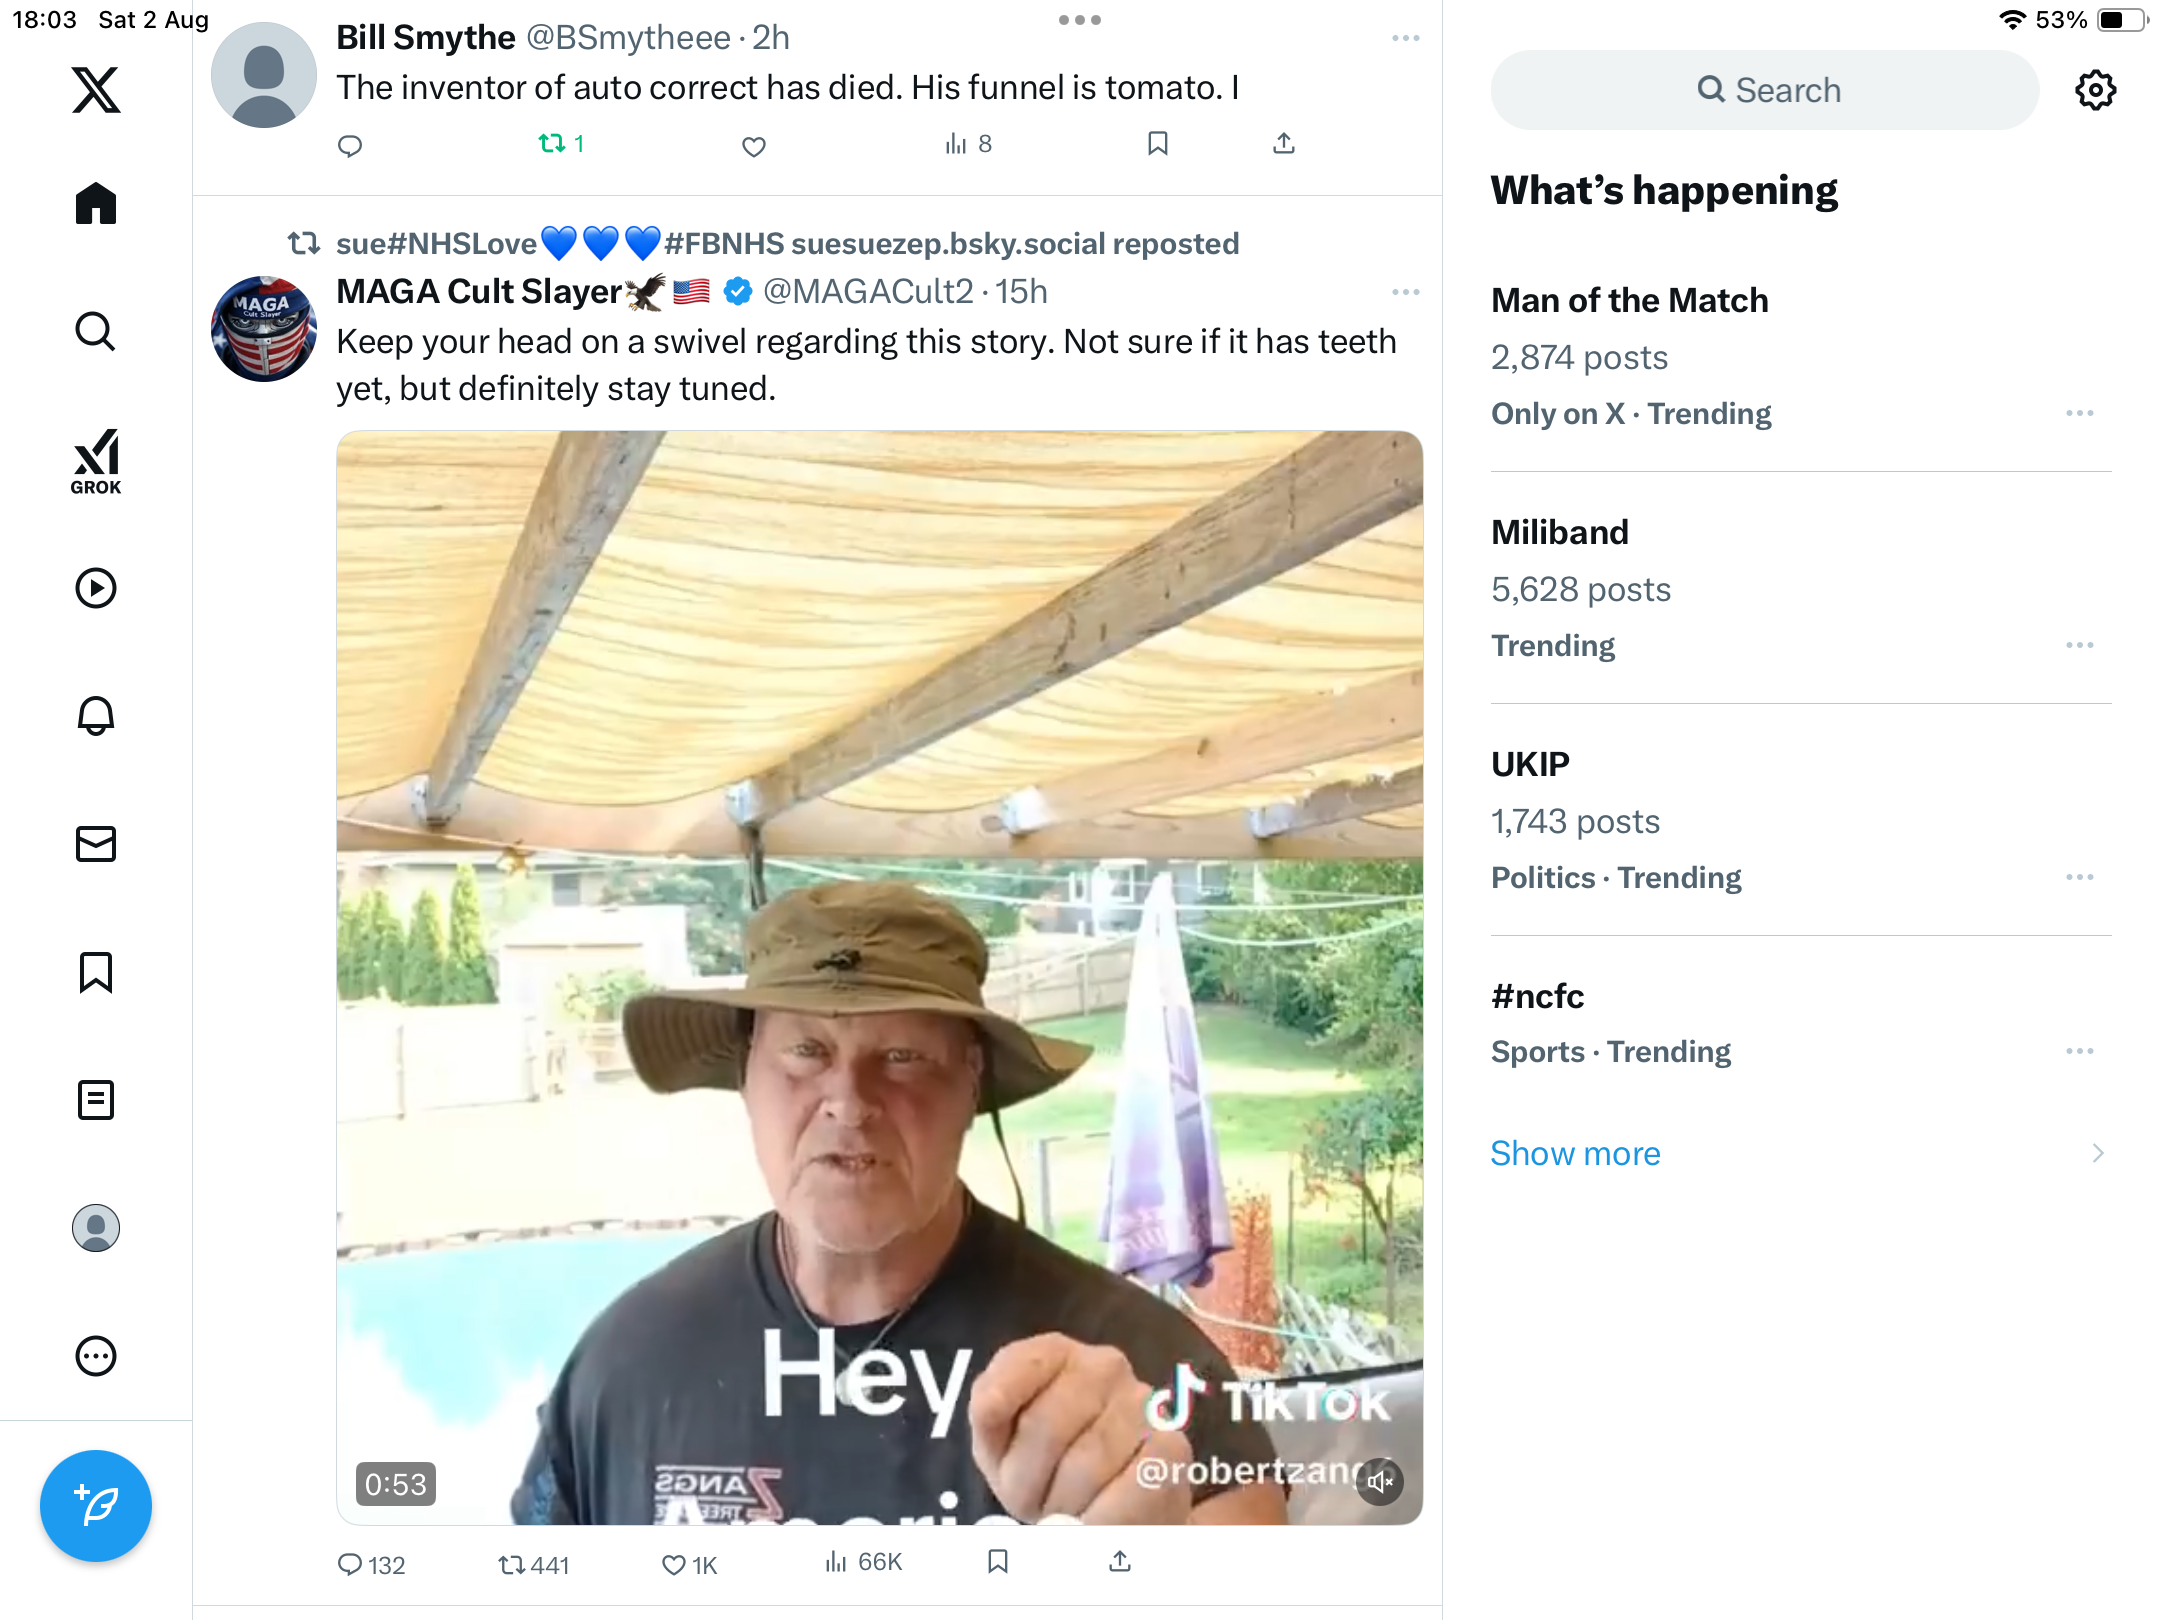Open more options for Miliband trend

click(x=2079, y=645)
